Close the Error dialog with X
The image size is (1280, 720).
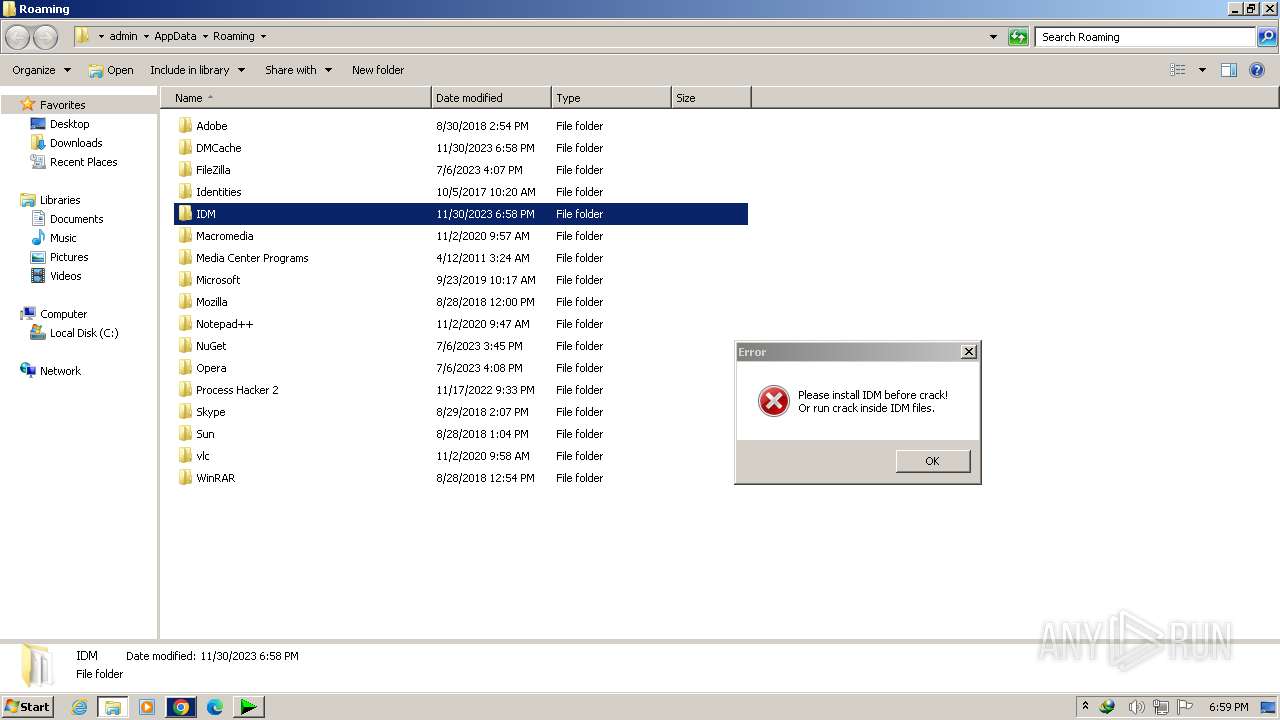pyautogui.click(x=968, y=352)
